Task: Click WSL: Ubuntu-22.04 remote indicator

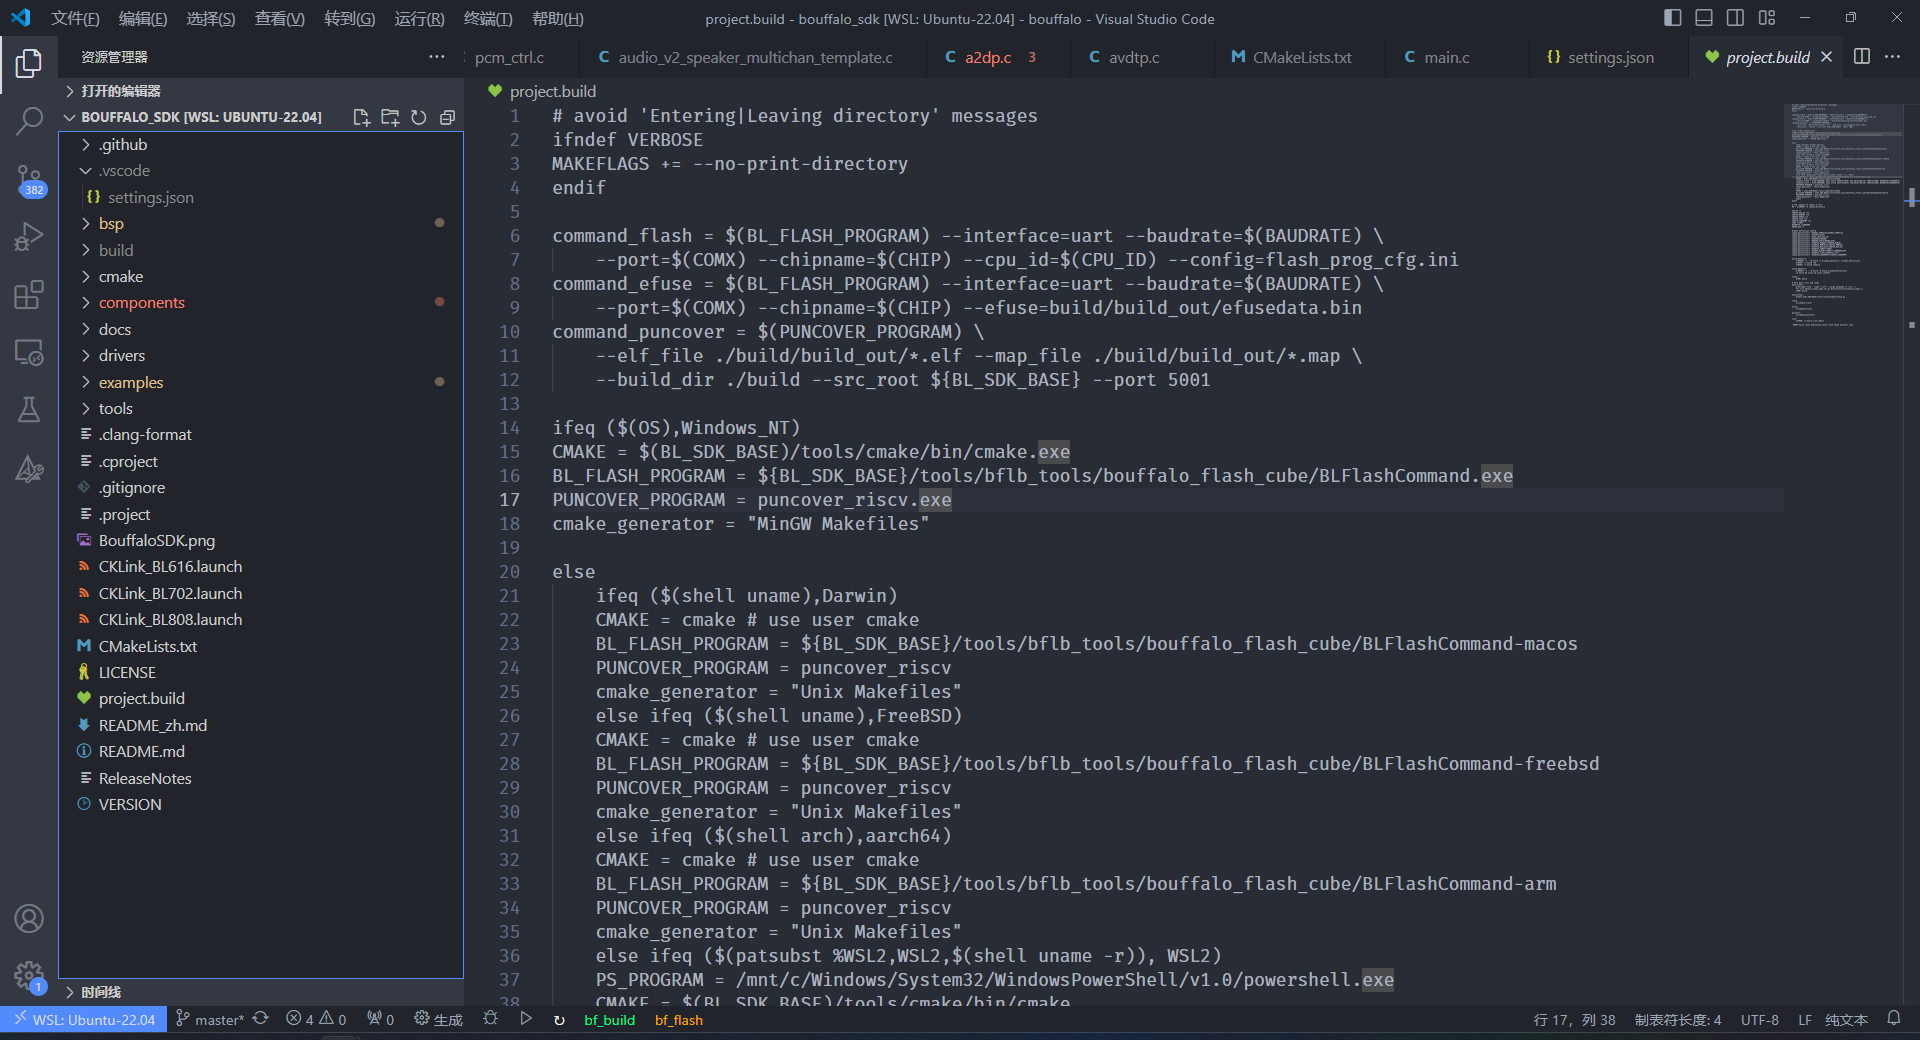Action: coord(84,1020)
